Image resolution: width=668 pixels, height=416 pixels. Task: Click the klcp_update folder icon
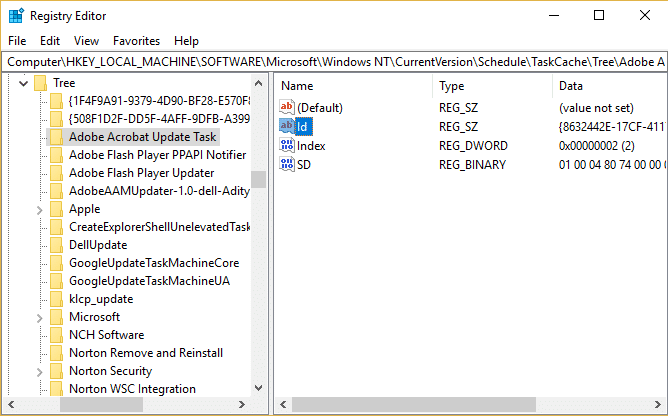click(56, 299)
